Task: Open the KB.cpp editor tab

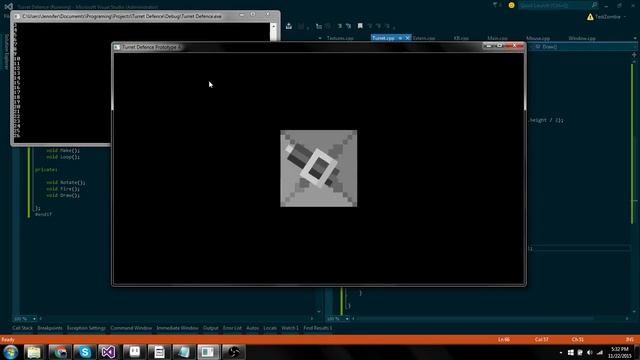Action: (x=461, y=38)
